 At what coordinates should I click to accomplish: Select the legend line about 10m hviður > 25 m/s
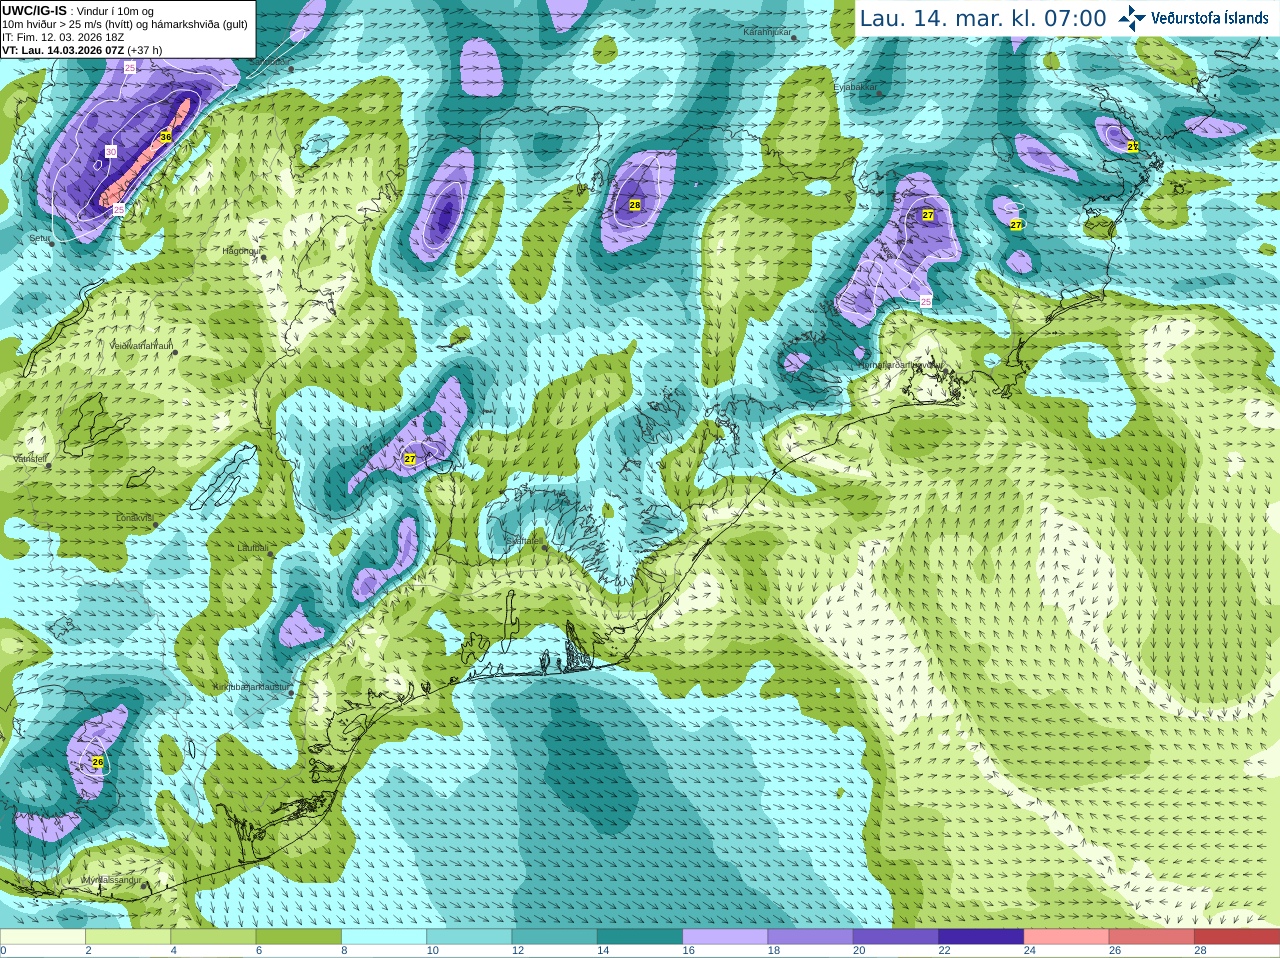[125, 24]
